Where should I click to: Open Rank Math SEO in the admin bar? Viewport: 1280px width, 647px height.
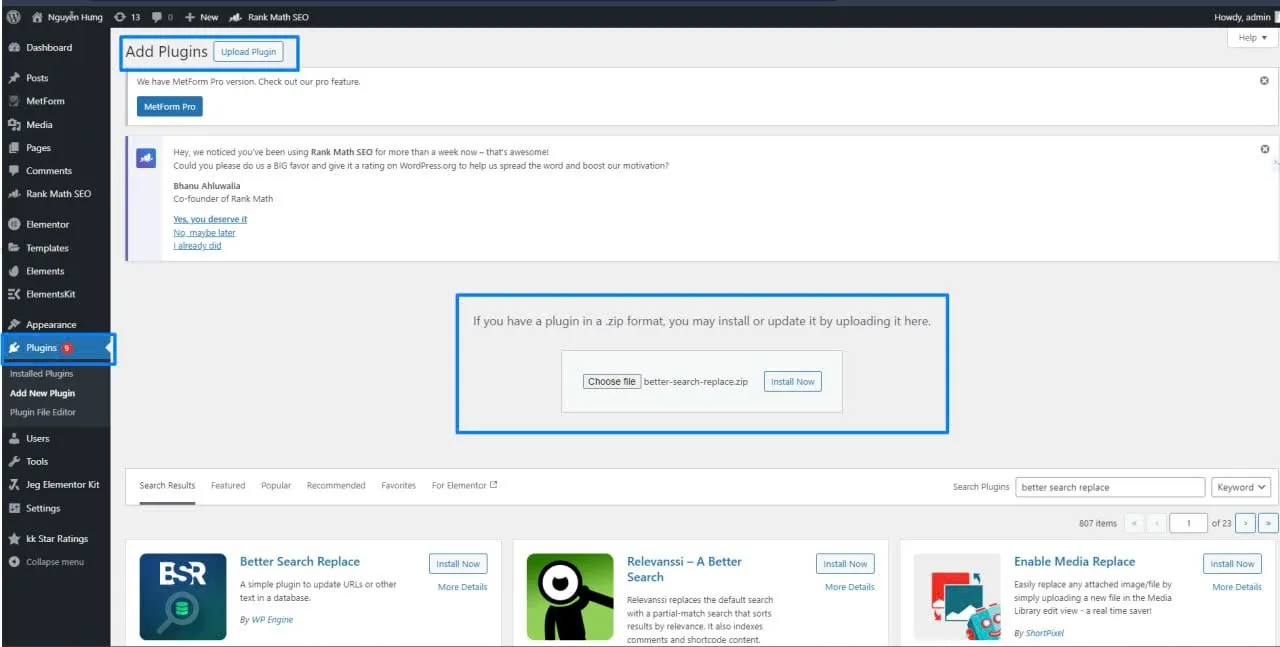pos(269,17)
